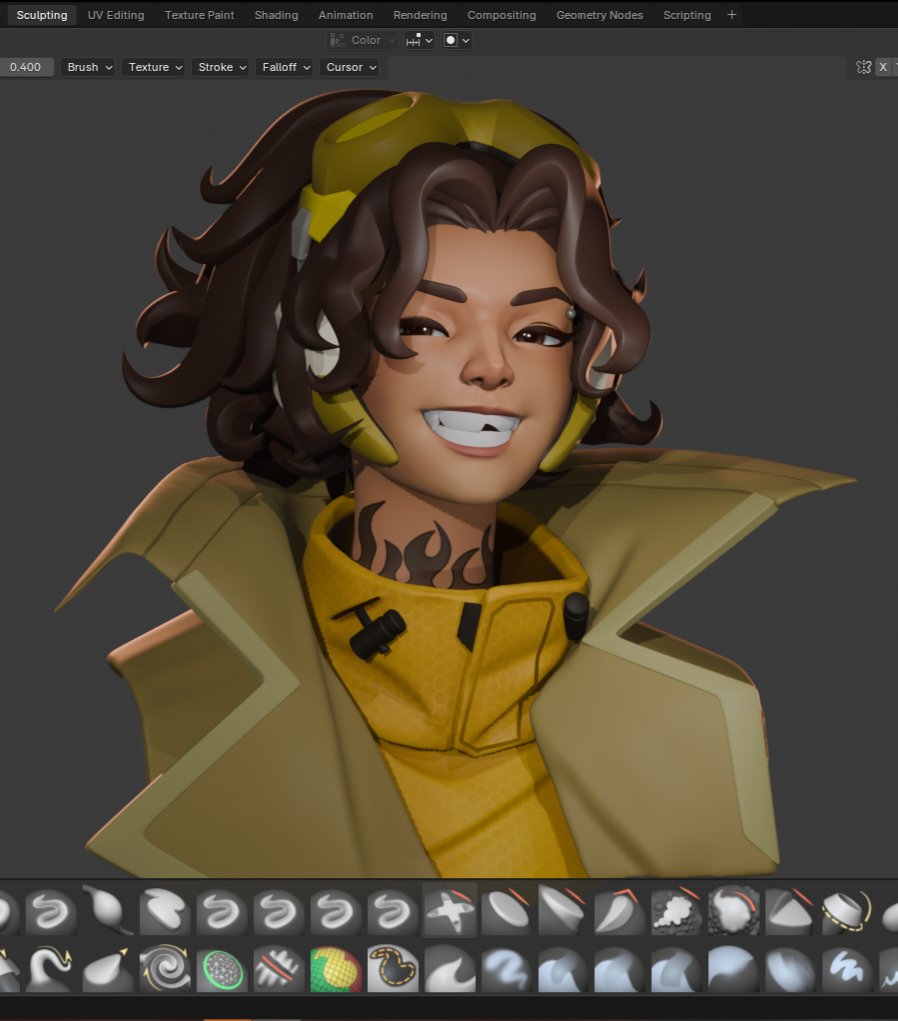This screenshot has width=898, height=1021.
Task: Select the Nudge brush with pointed tip arrow
Action: 108,968
